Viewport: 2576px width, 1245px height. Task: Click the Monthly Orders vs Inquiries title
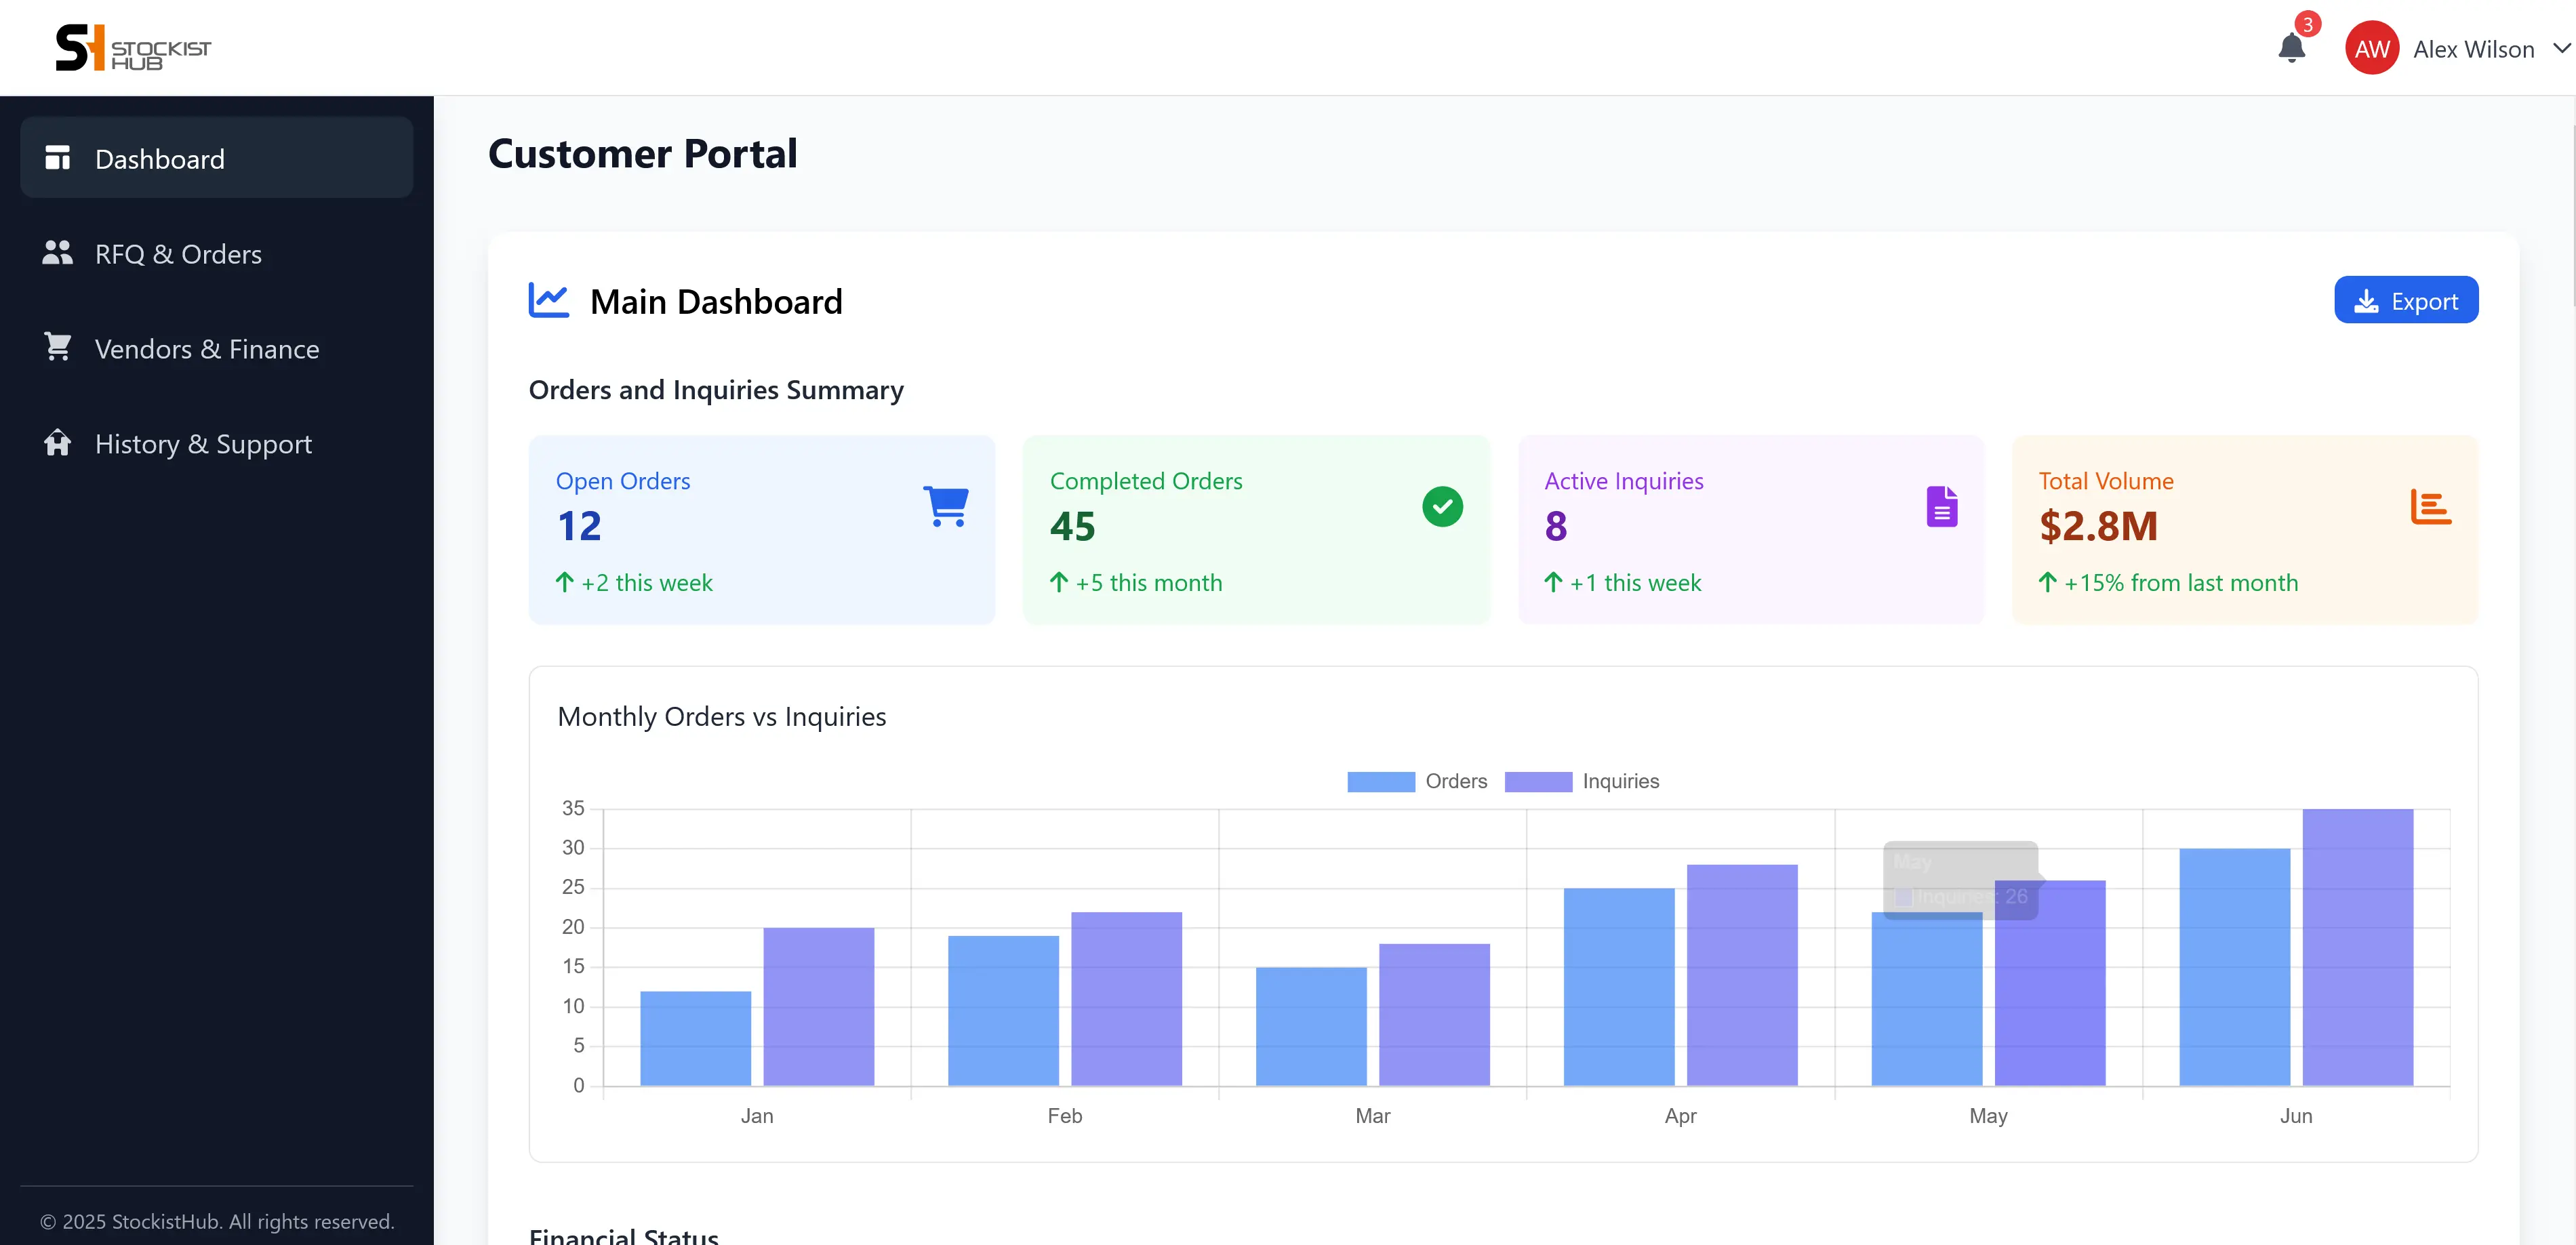721,716
